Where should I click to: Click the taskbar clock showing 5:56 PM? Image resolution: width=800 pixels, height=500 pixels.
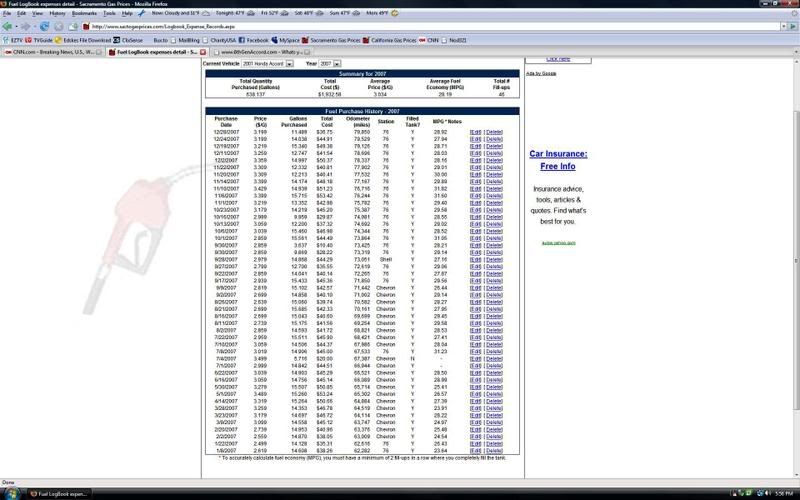(784, 494)
